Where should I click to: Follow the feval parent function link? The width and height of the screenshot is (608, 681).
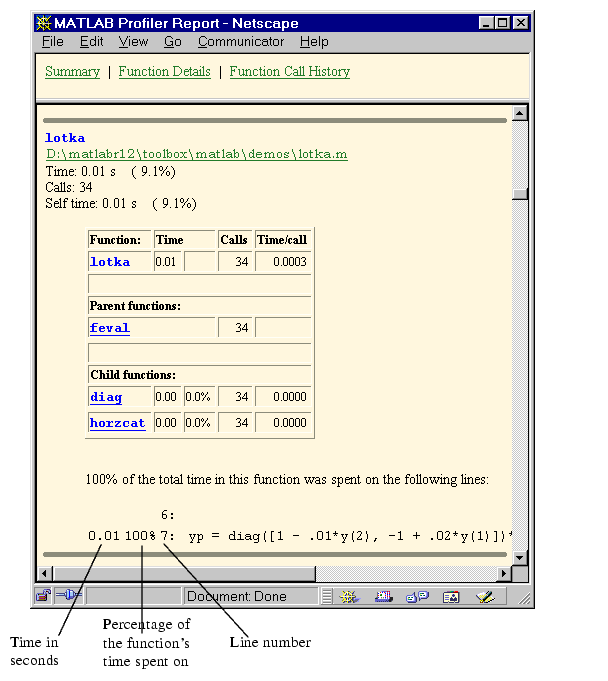coord(109,328)
